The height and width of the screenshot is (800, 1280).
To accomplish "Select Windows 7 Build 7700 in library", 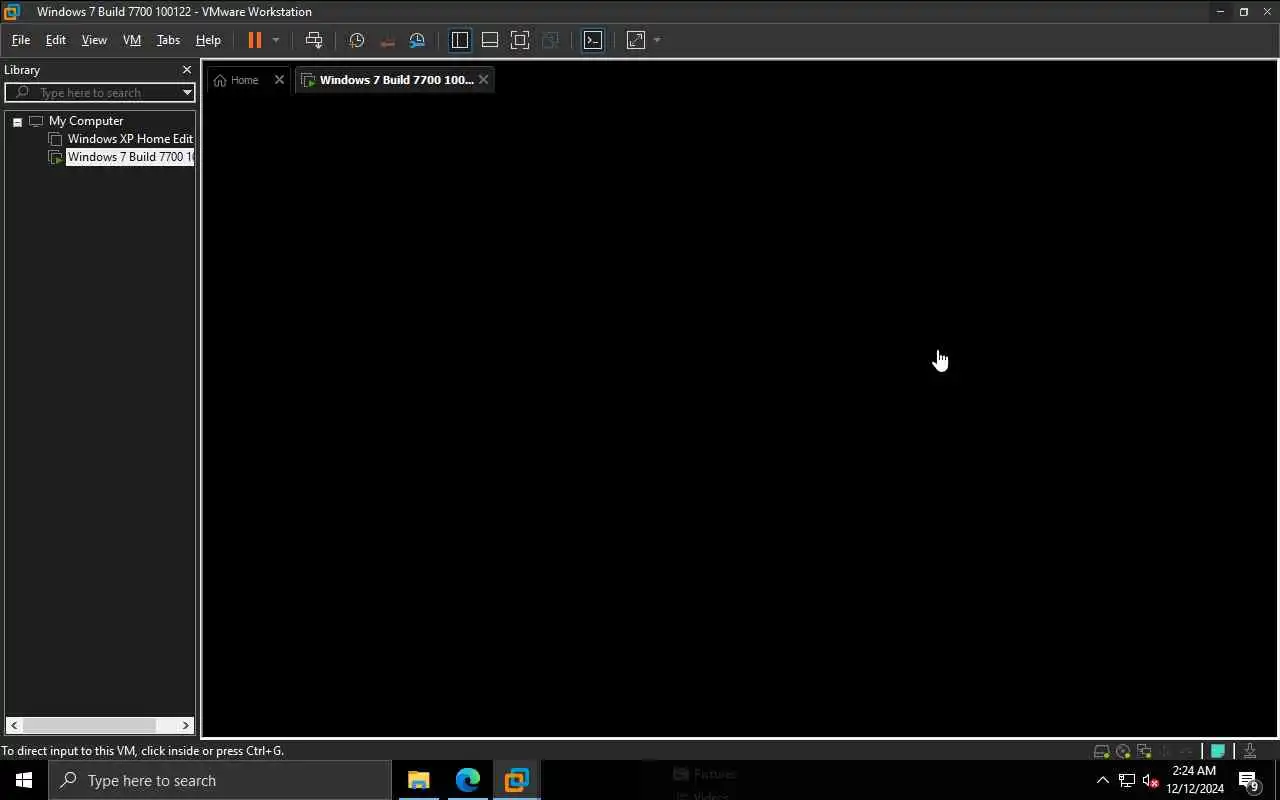I will pyautogui.click(x=130, y=157).
